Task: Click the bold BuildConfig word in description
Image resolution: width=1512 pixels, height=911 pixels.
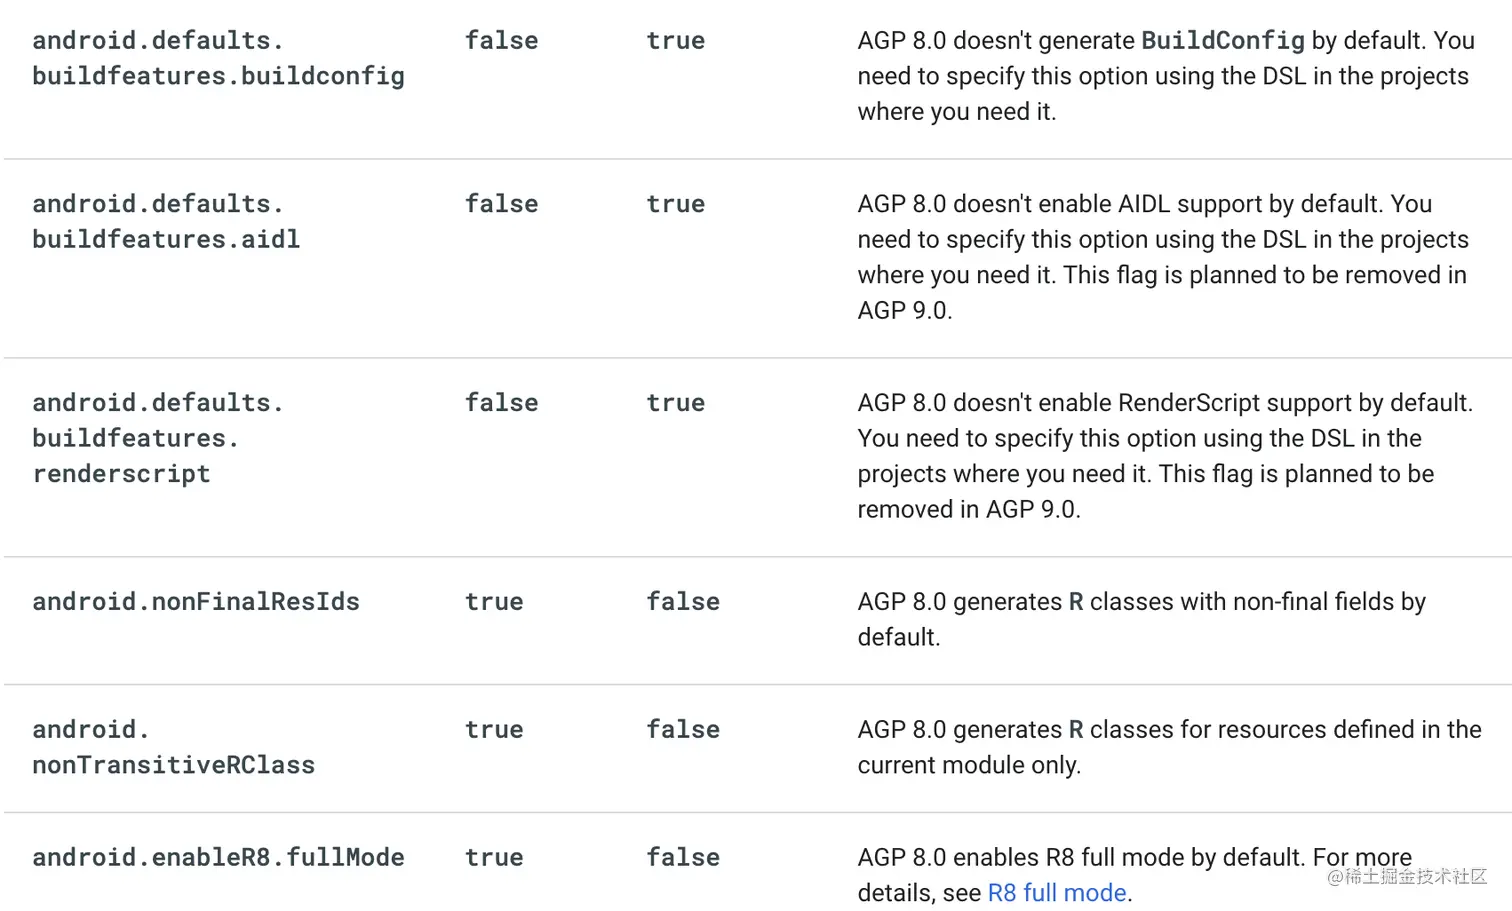Action: point(1222,41)
